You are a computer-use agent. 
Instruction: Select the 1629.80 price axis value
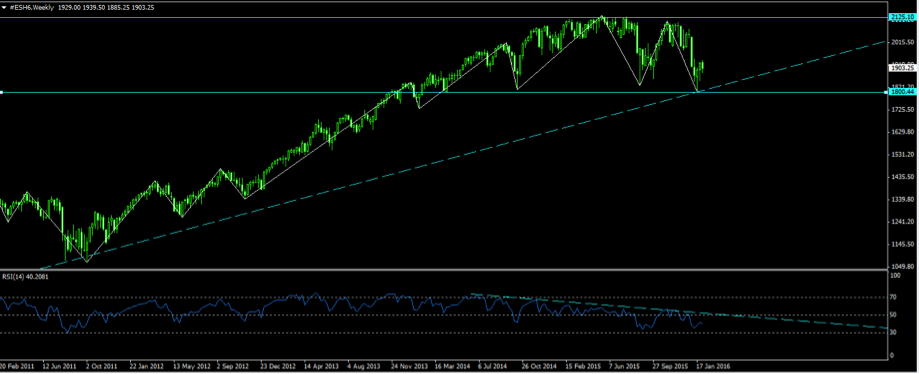(902, 132)
